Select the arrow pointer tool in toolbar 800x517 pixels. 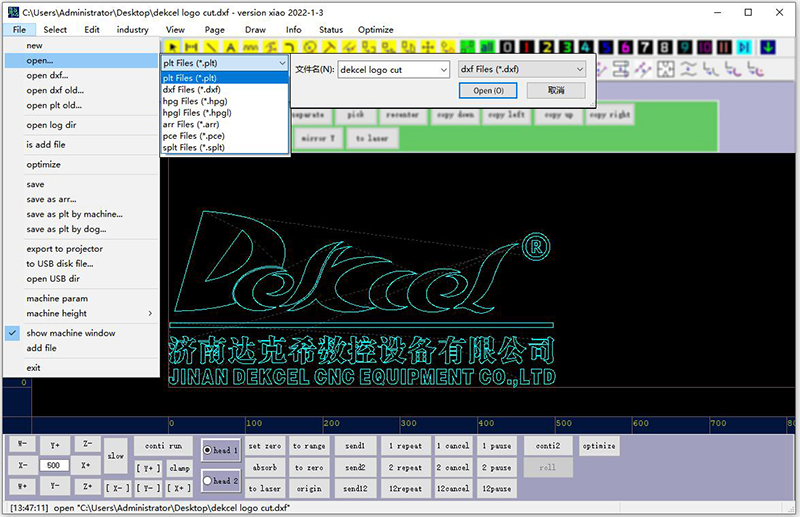[x=173, y=47]
